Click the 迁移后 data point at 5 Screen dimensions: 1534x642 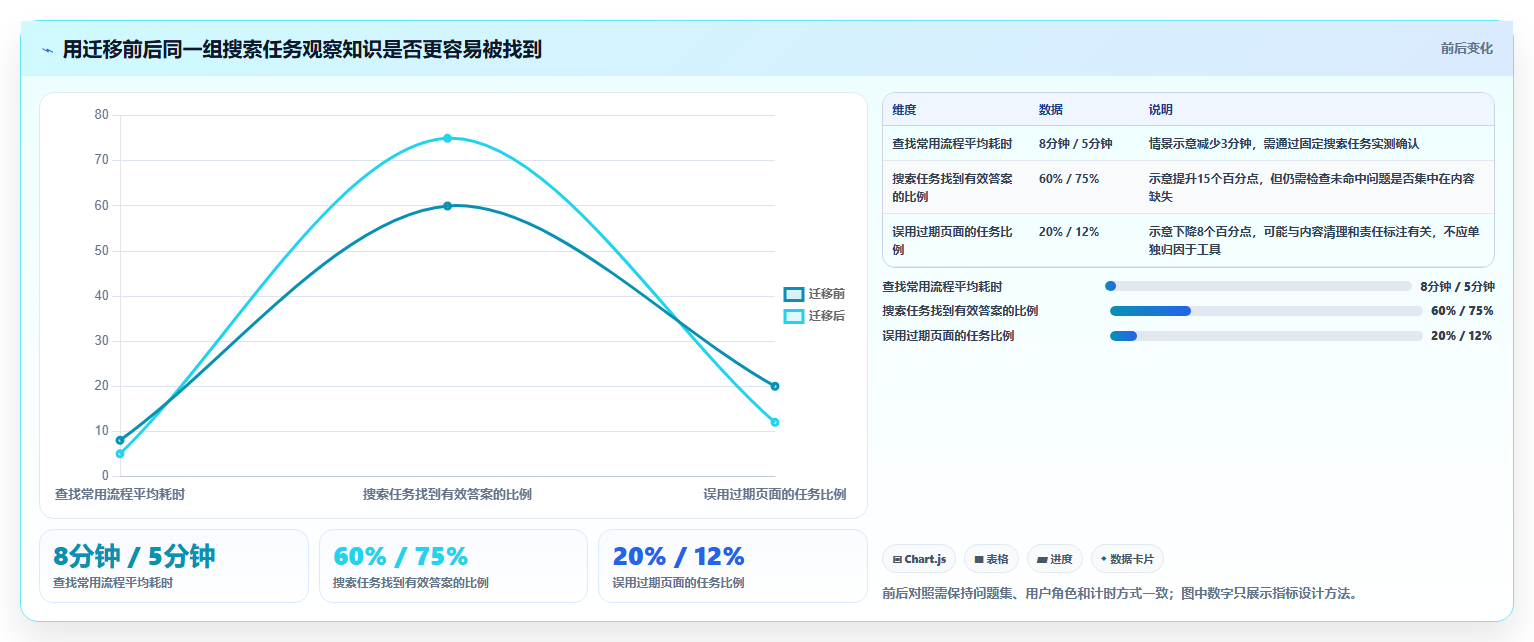[120, 454]
